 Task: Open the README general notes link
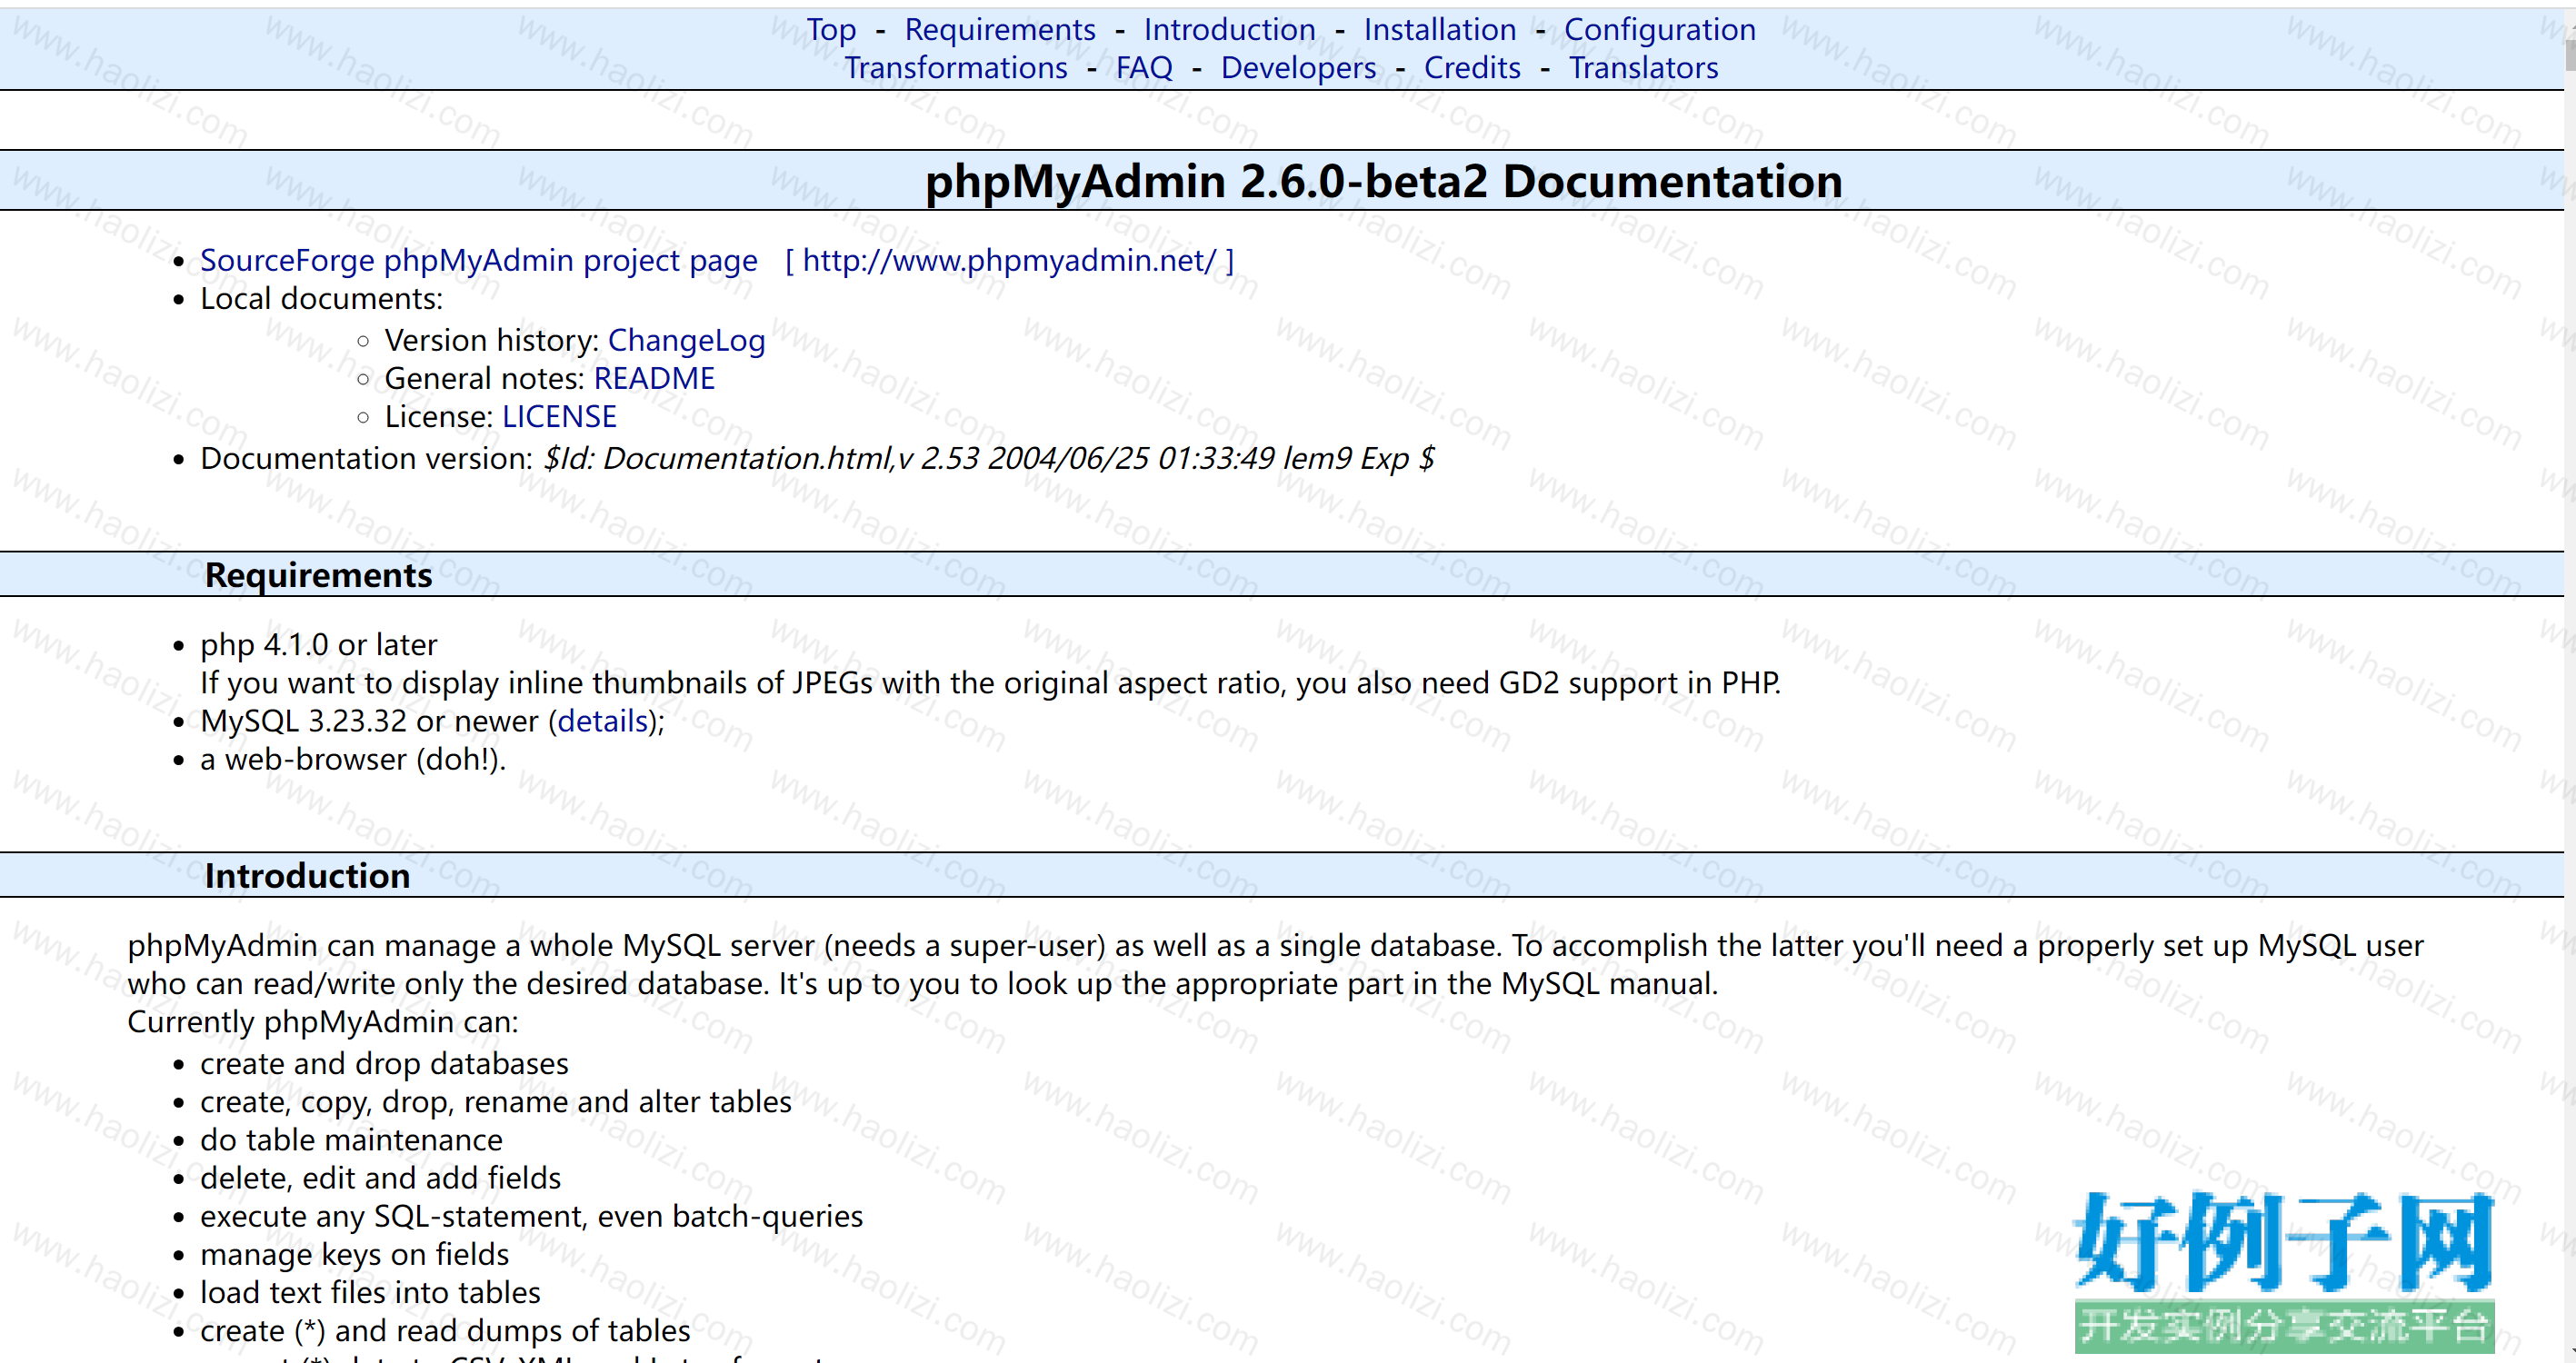(654, 379)
